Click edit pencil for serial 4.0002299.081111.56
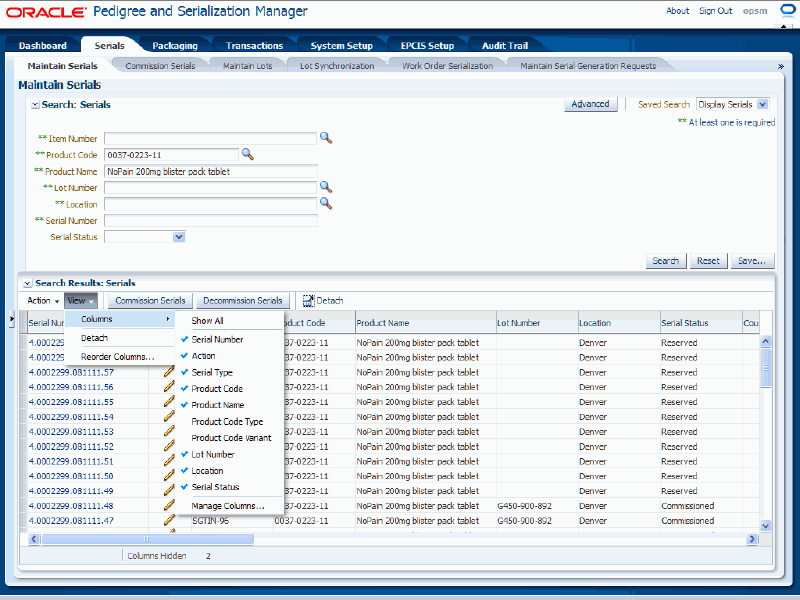Screen dimensions: 800x600 (169, 387)
